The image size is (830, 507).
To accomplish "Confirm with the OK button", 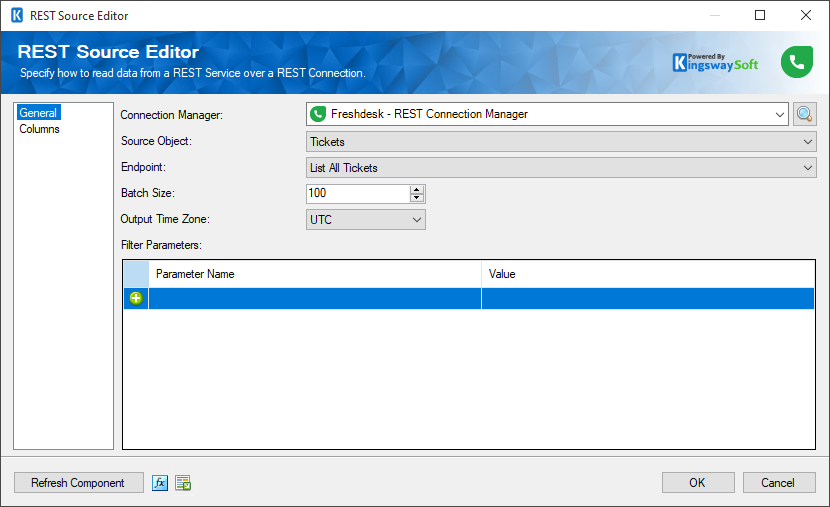I will click(698, 483).
